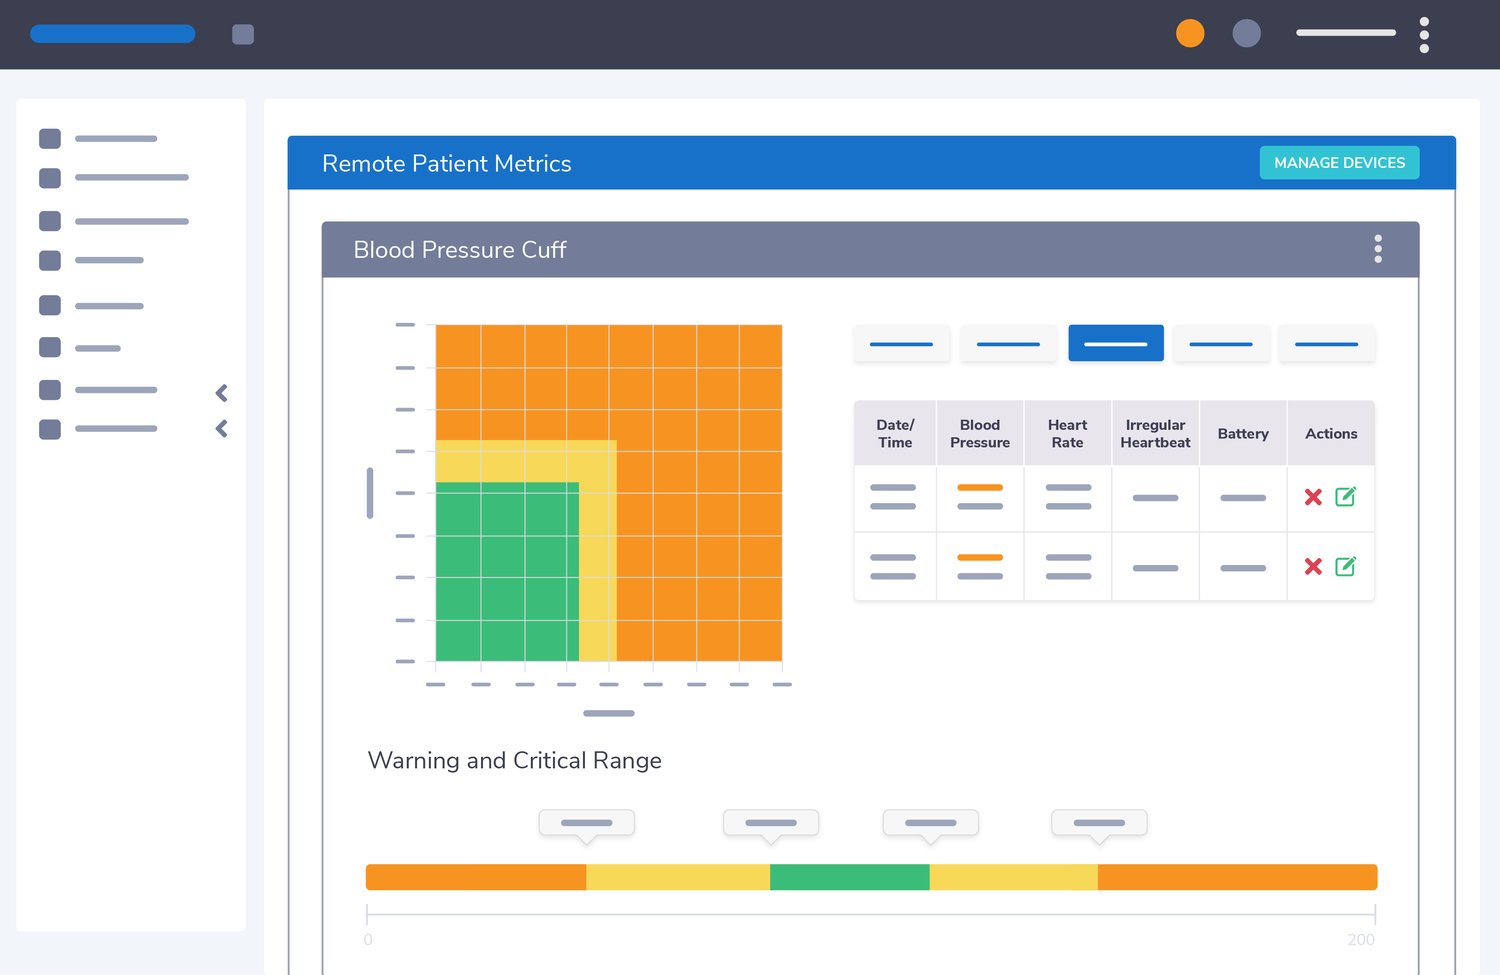Delete the second table row with red X
Image resolution: width=1500 pixels, height=975 pixels.
tap(1313, 567)
